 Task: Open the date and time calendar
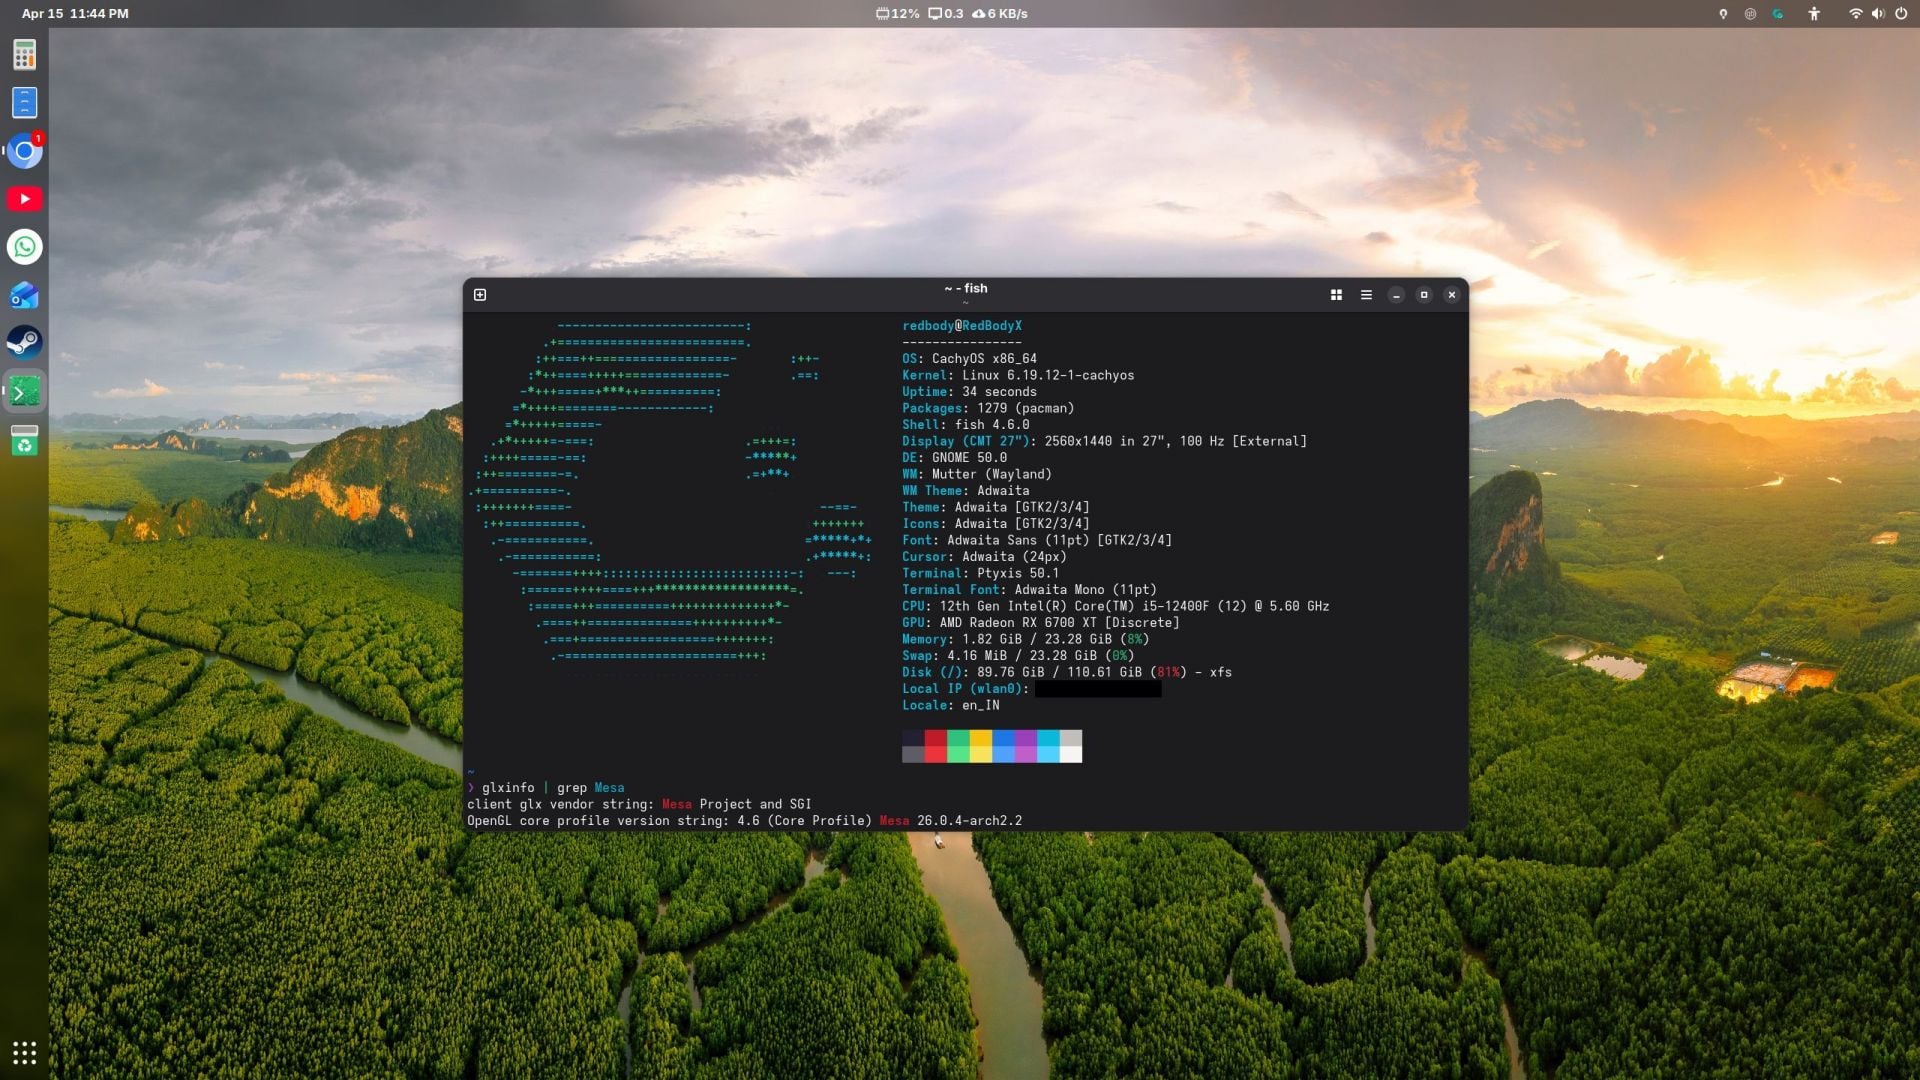75,14
